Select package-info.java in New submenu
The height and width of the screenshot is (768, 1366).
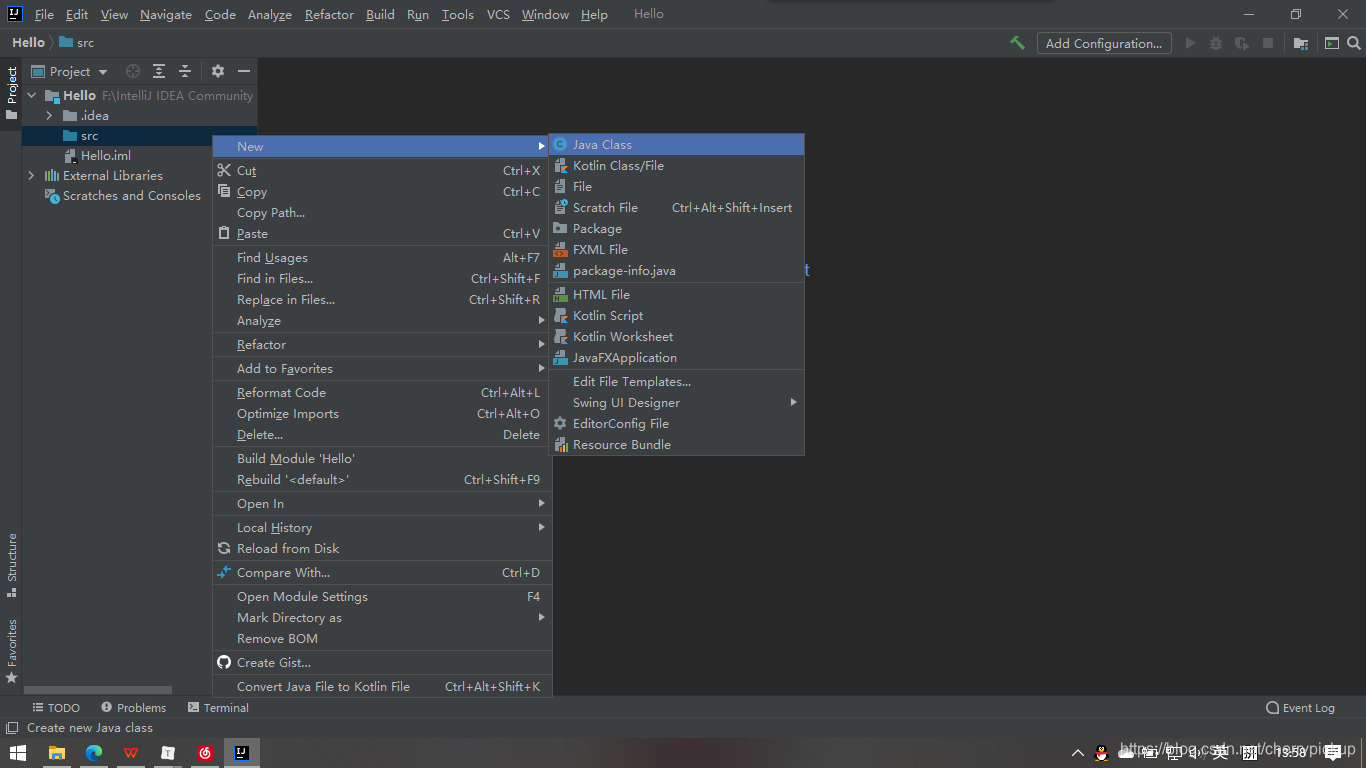(x=677, y=270)
